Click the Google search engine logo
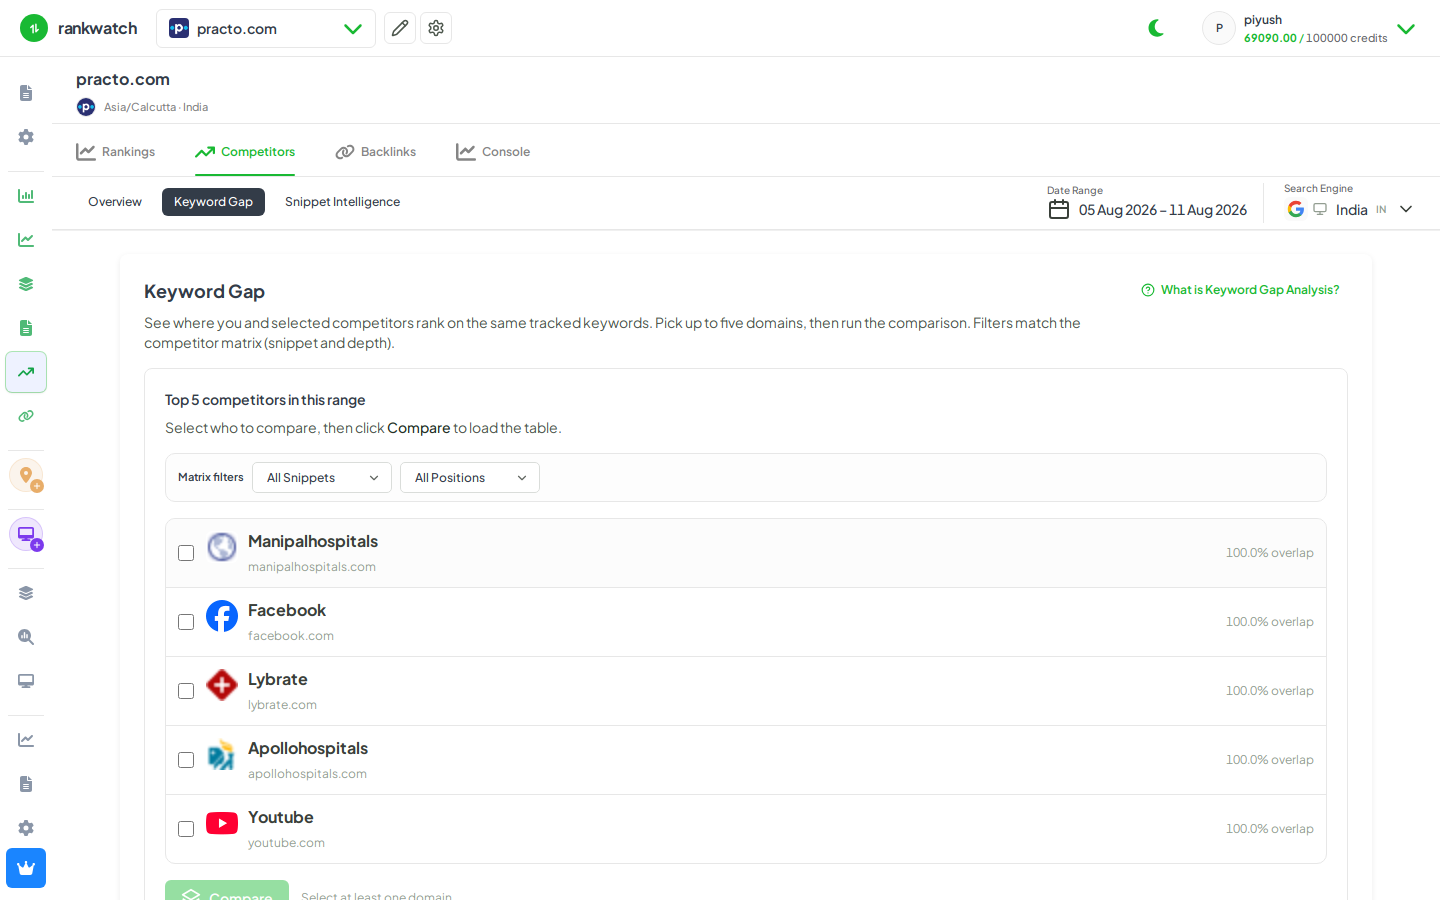The image size is (1440, 900). (x=1296, y=209)
